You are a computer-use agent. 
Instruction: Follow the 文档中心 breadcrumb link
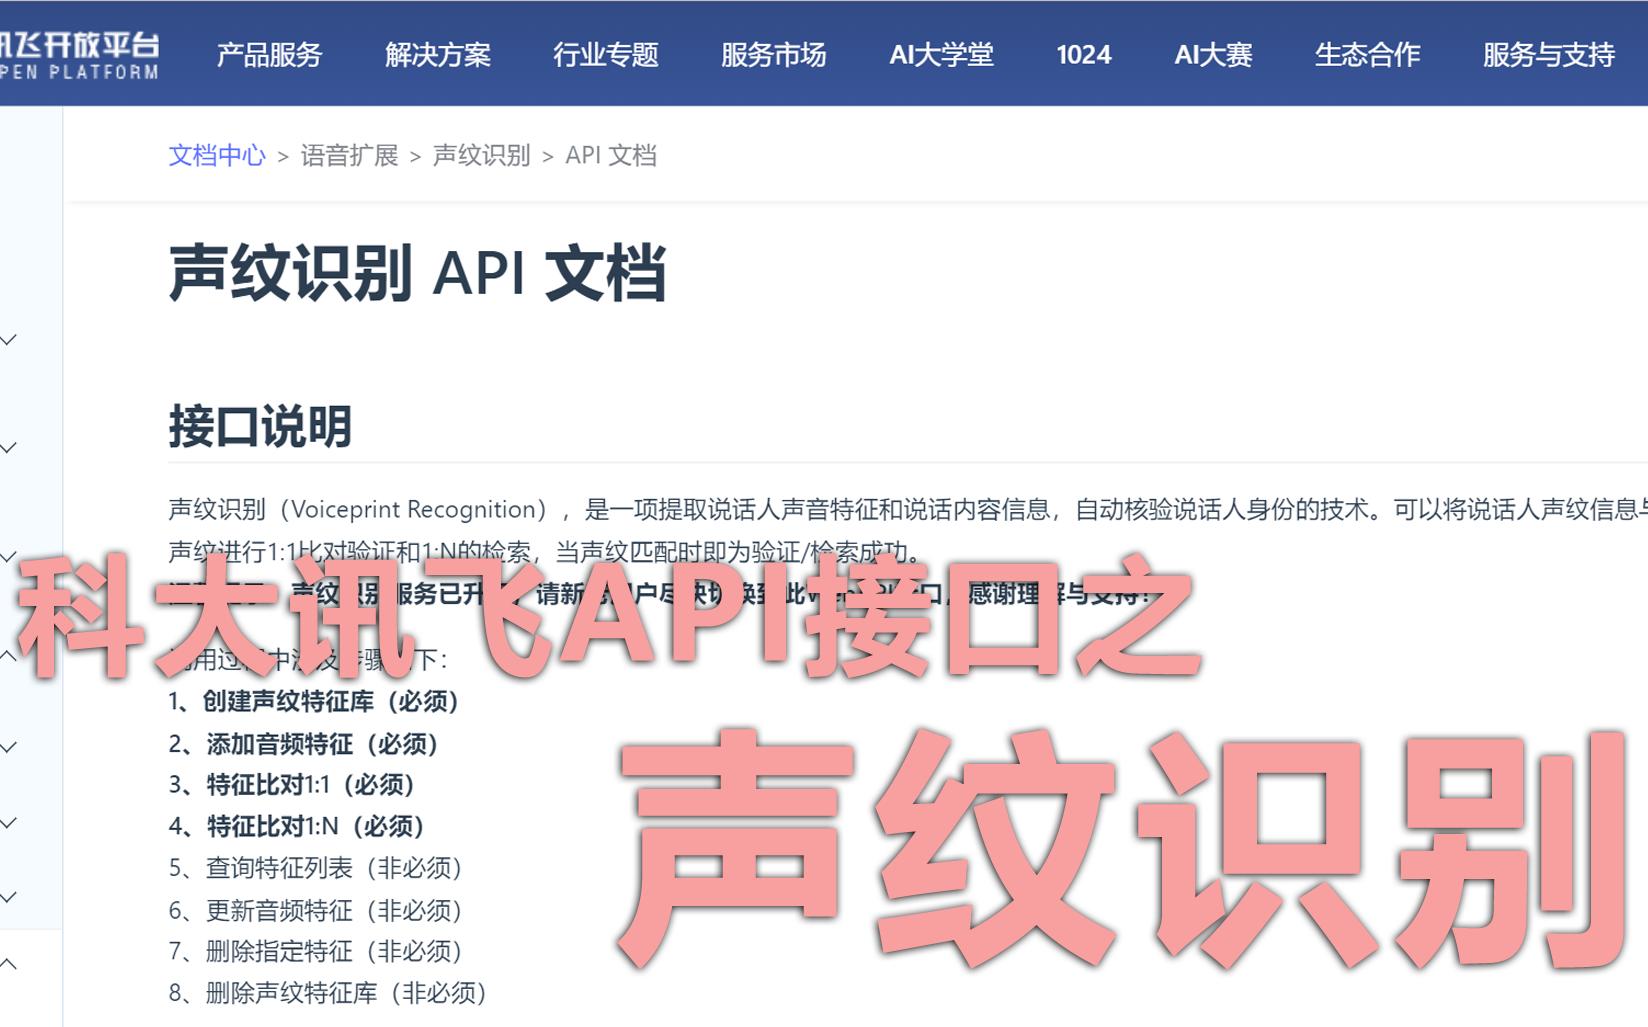(217, 155)
